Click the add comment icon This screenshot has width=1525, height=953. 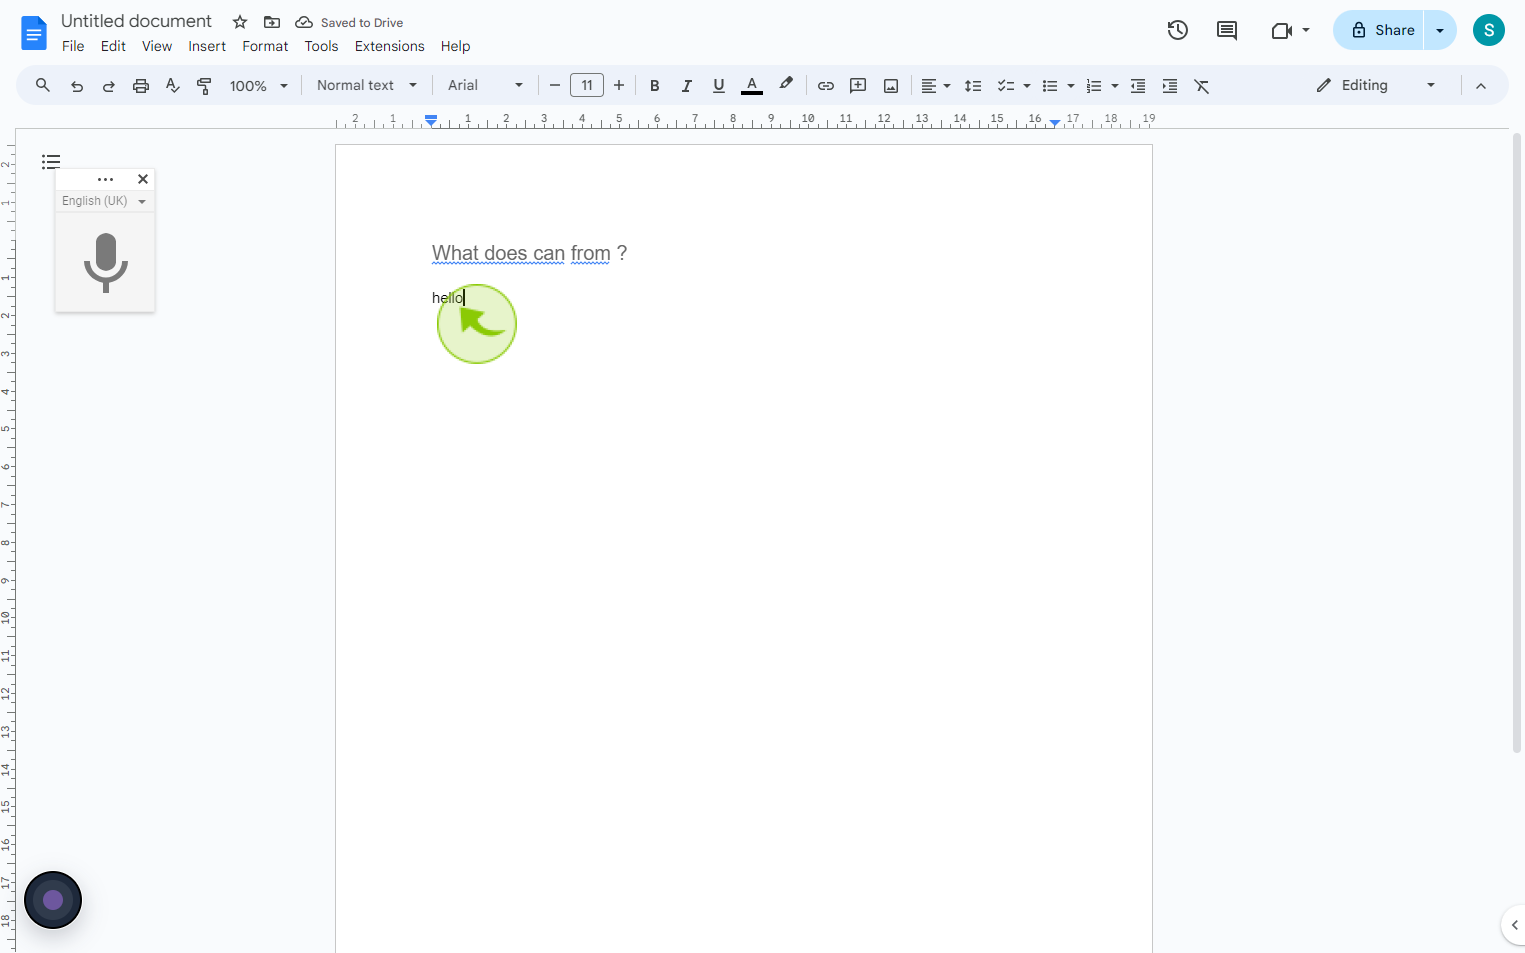click(858, 86)
